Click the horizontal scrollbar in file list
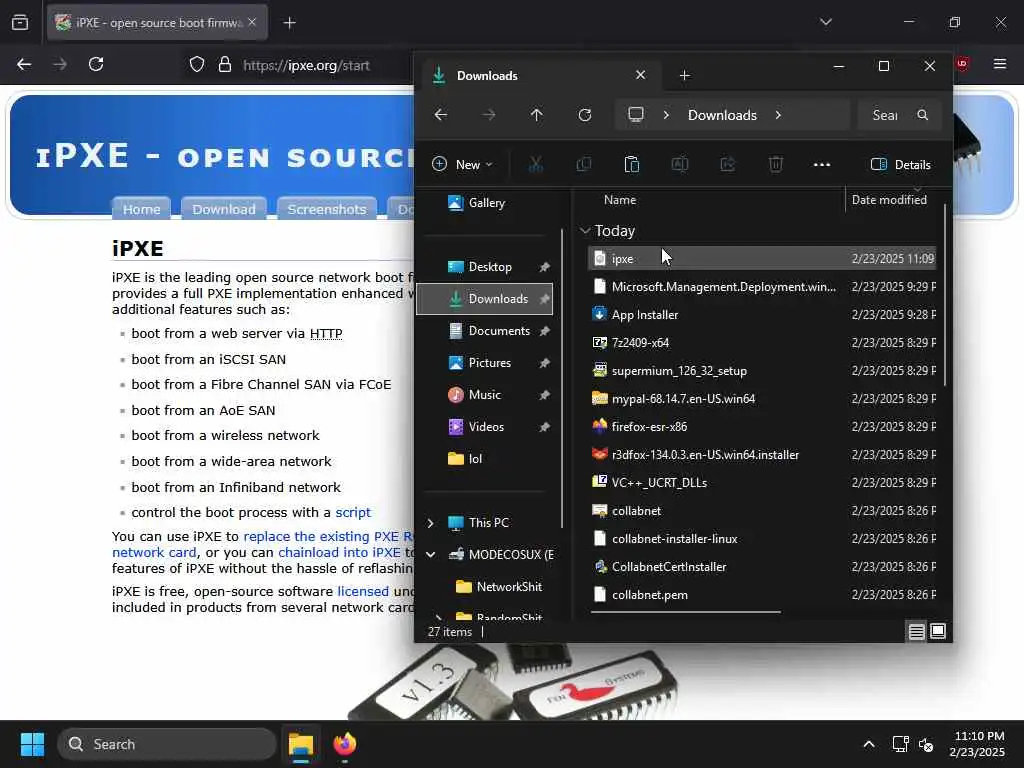Screen dimensions: 1024x768 [x=686, y=612]
